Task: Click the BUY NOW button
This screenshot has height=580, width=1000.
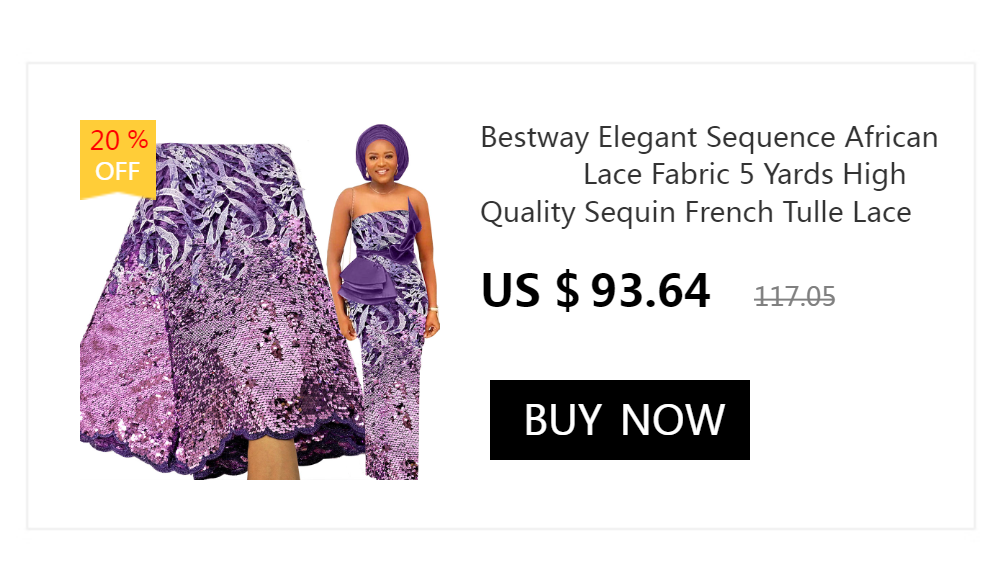Action: (x=619, y=420)
